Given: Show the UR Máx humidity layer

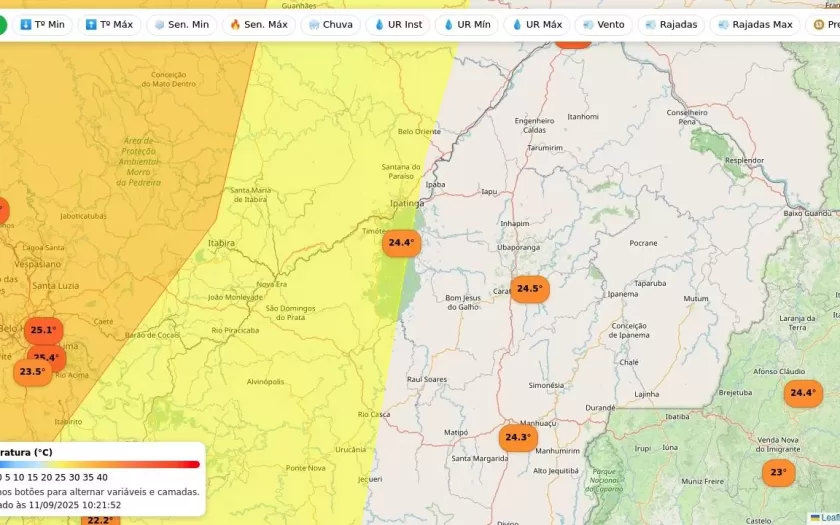Looking at the screenshot, I should (536, 24).
